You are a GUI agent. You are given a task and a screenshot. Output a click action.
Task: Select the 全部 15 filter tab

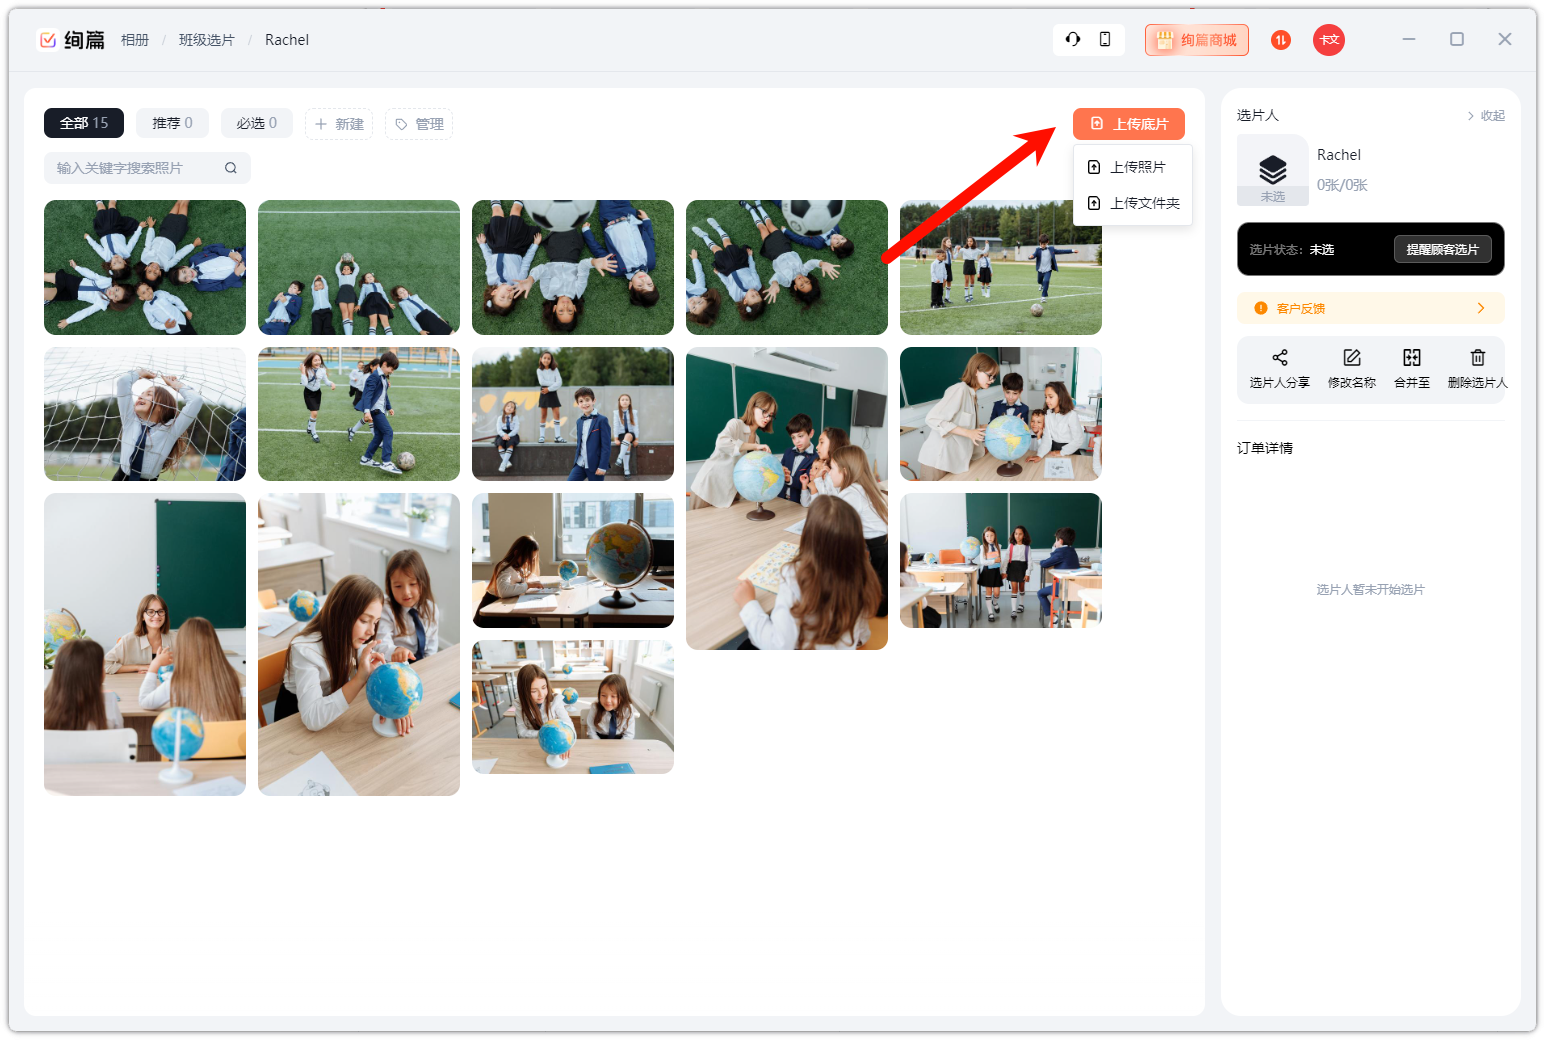(x=84, y=123)
